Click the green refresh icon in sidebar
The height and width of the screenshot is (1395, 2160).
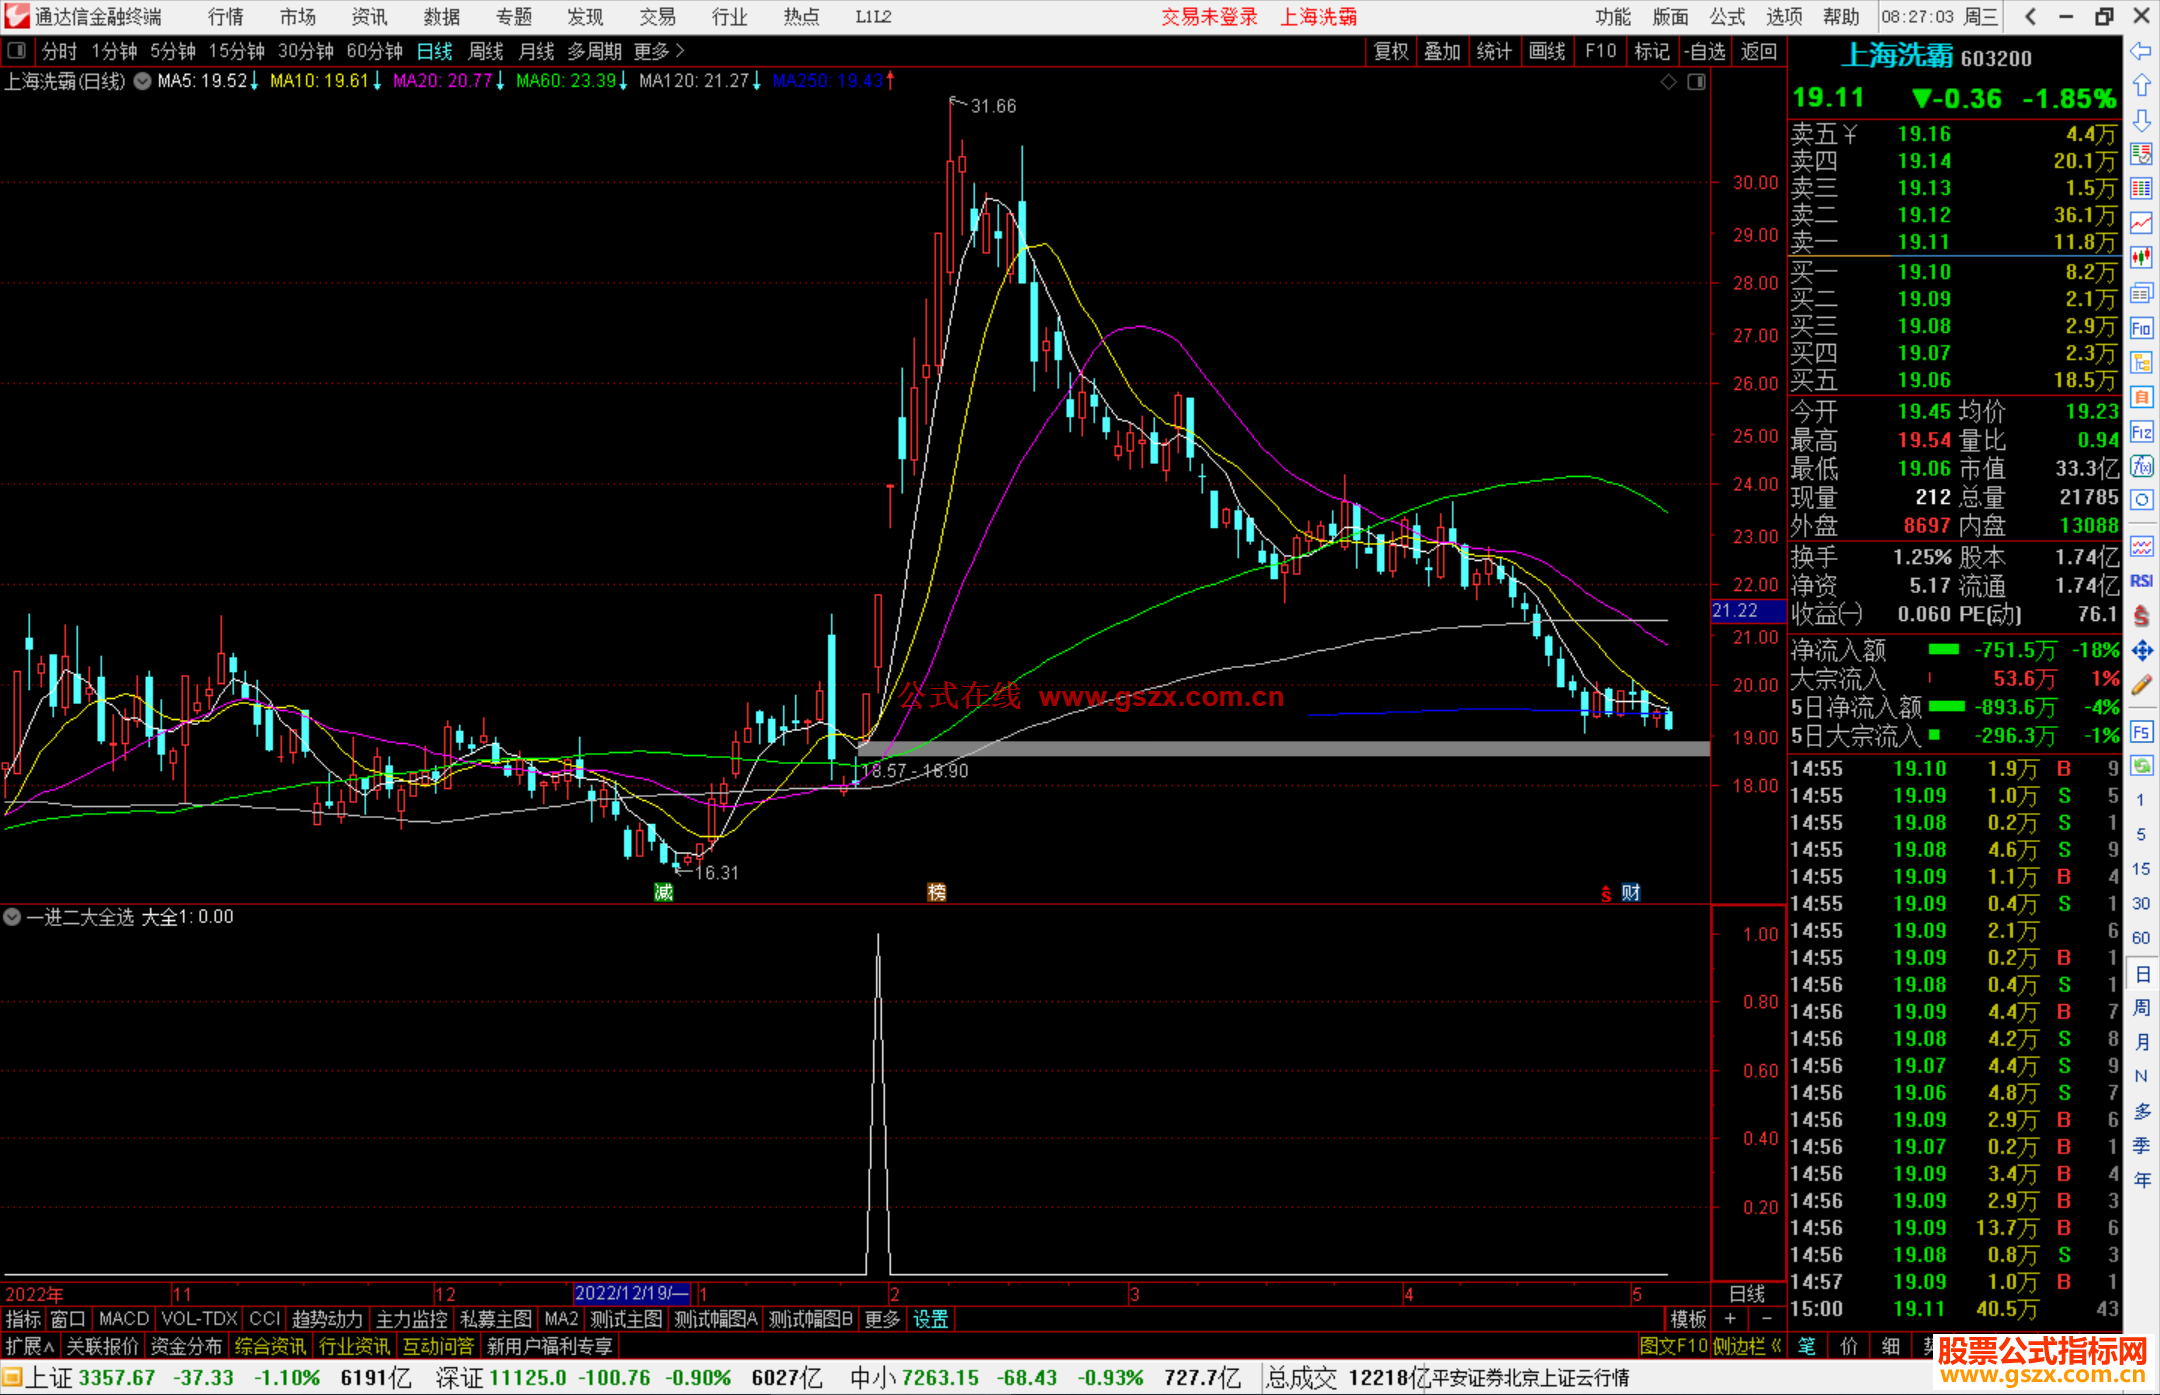click(2141, 766)
